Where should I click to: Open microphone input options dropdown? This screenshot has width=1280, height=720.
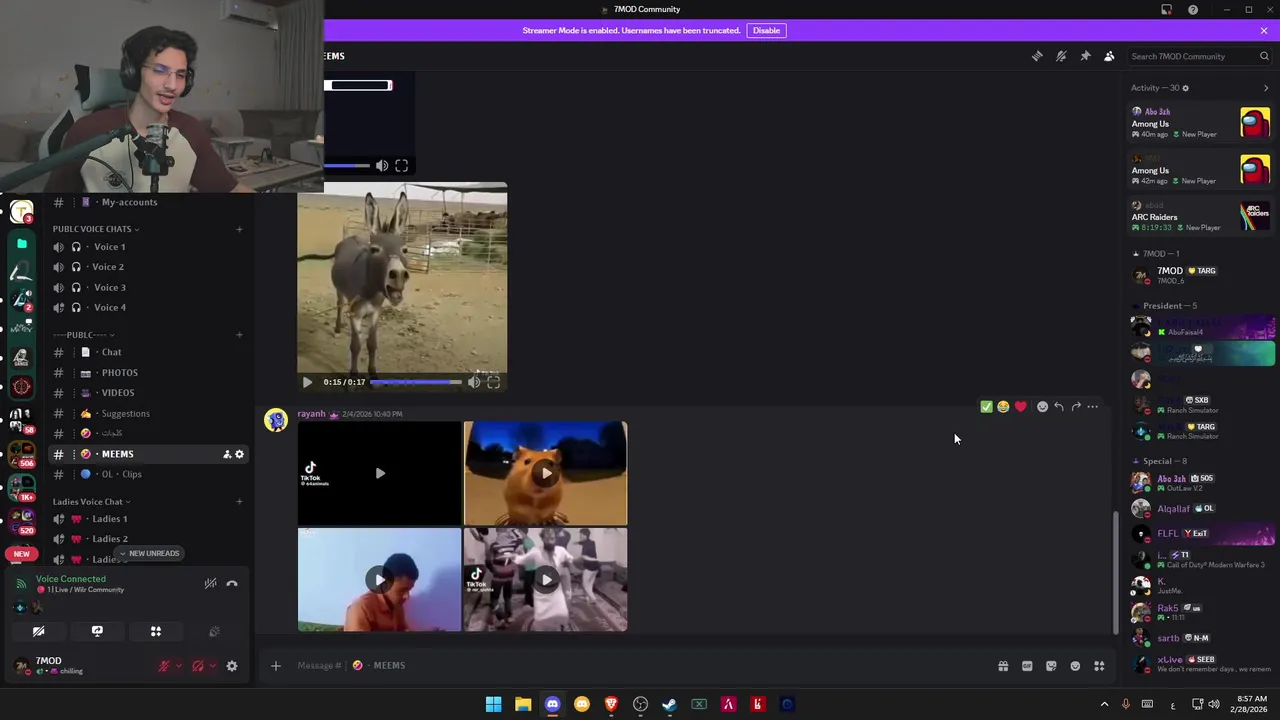pos(179,666)
